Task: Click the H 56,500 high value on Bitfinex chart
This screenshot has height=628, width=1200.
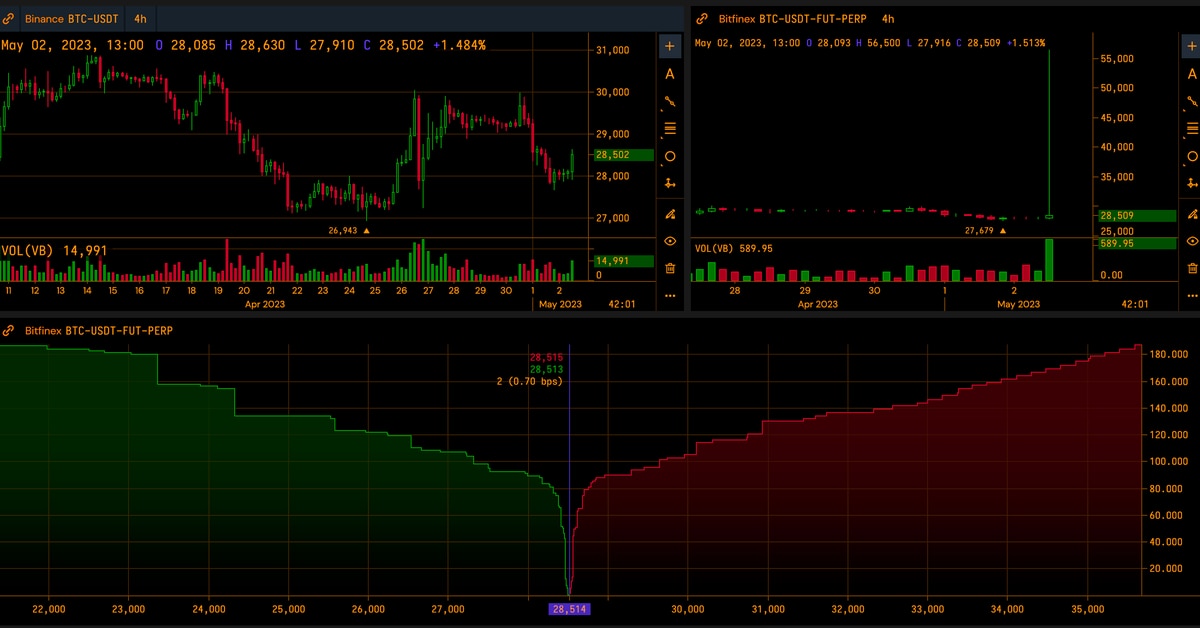Action: 879,43
